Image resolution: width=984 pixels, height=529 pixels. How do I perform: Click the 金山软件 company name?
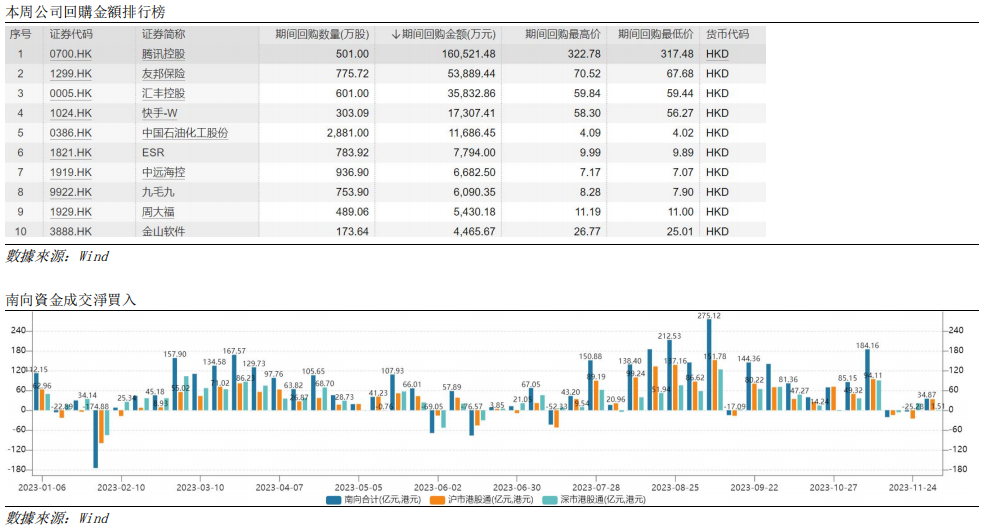163,232
